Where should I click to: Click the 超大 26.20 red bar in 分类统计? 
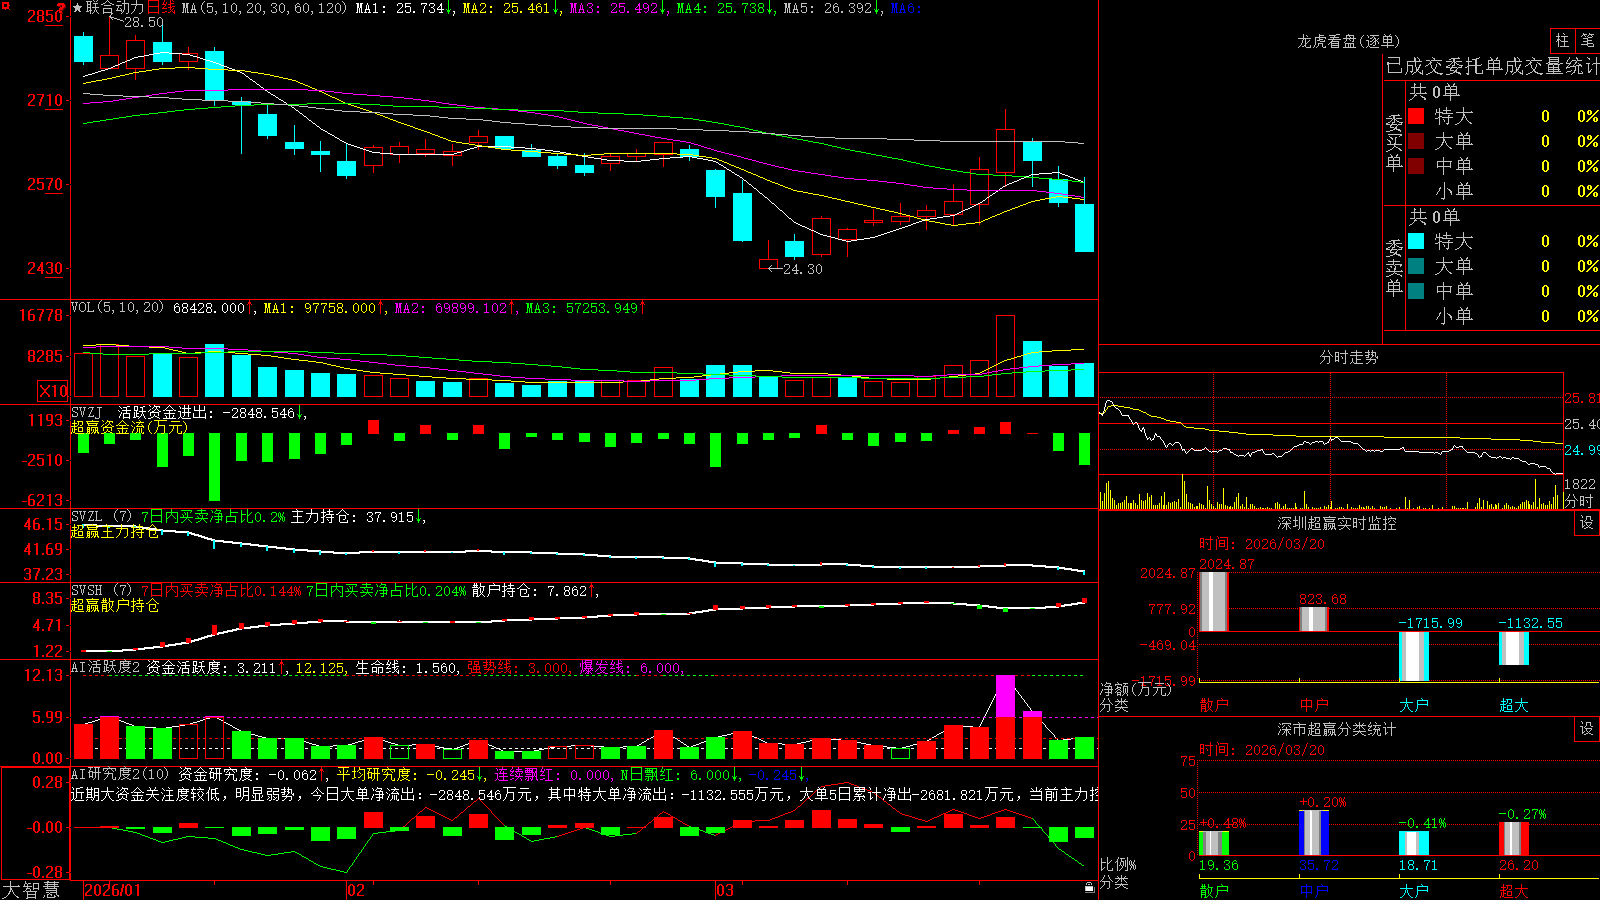[1514, 839]
